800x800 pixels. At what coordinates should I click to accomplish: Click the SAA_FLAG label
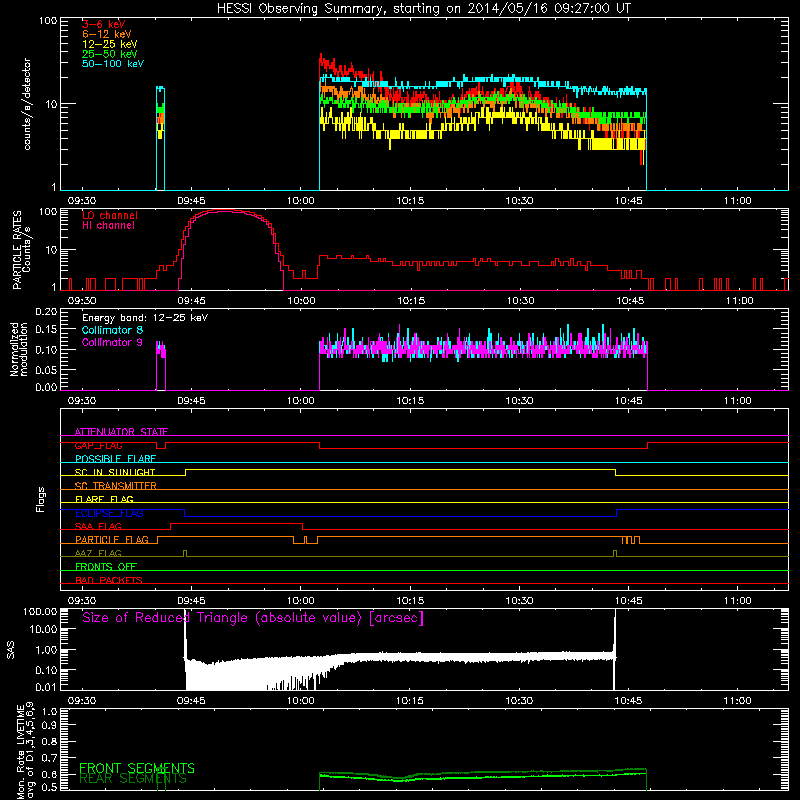tap(98, 526)
